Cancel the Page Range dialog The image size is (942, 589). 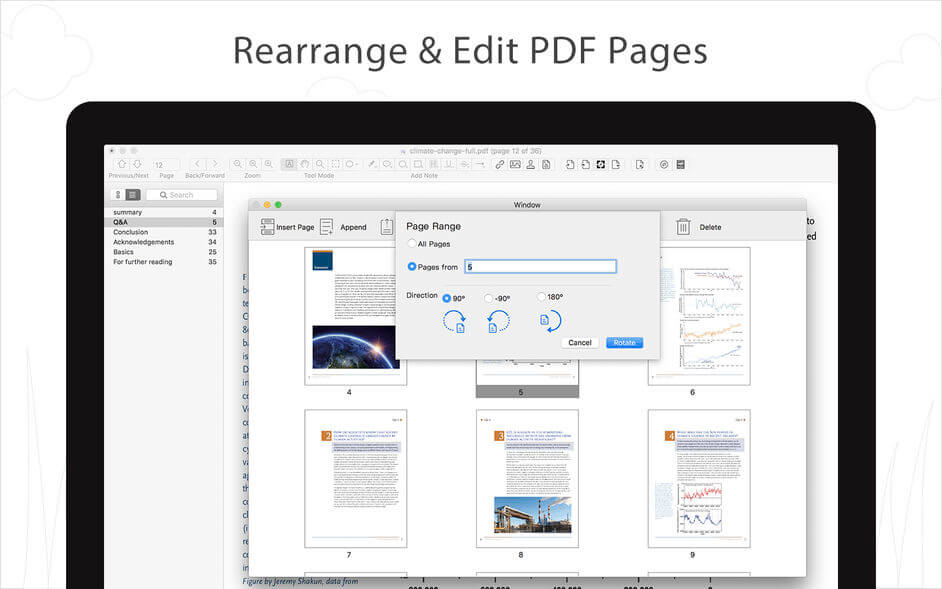[579, 342]
